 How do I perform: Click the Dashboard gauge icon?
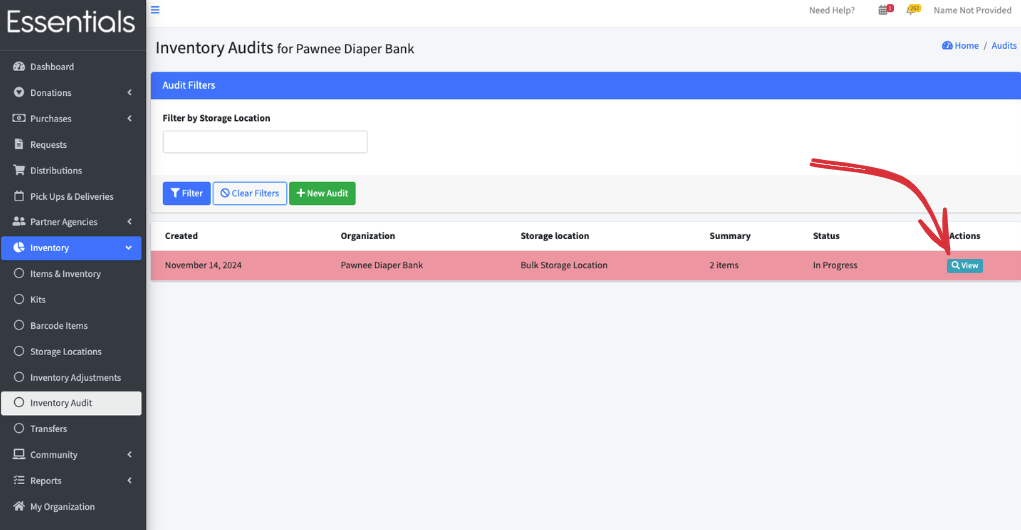[x=19, y=66]
